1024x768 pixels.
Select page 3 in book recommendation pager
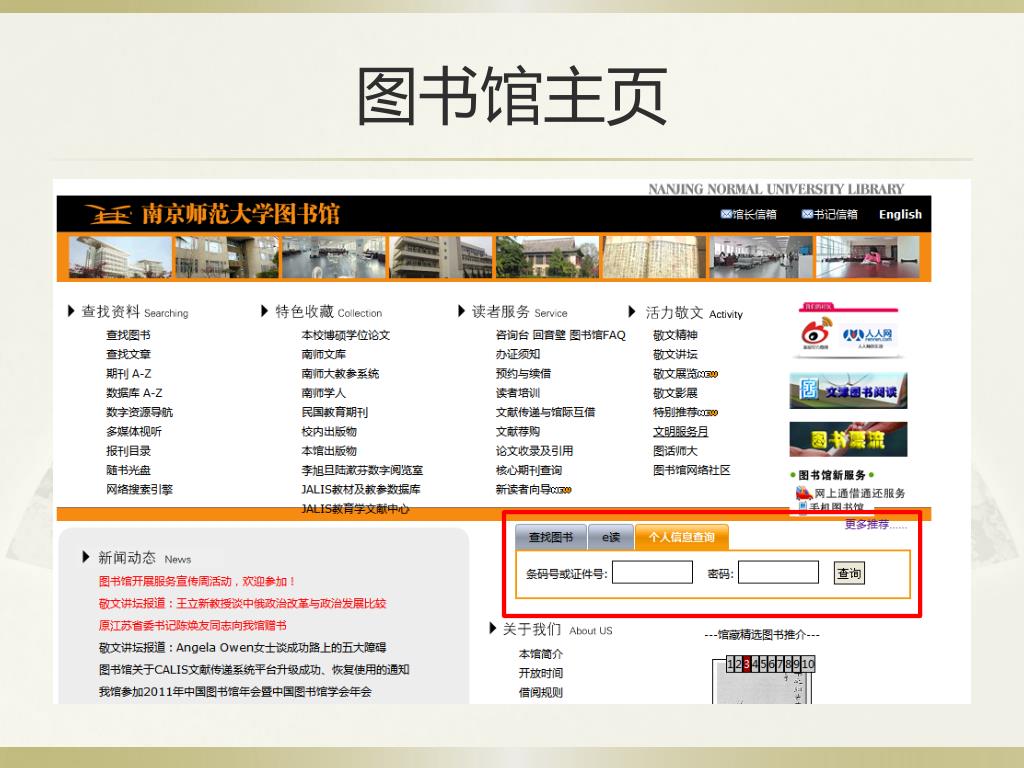[747, 664]
